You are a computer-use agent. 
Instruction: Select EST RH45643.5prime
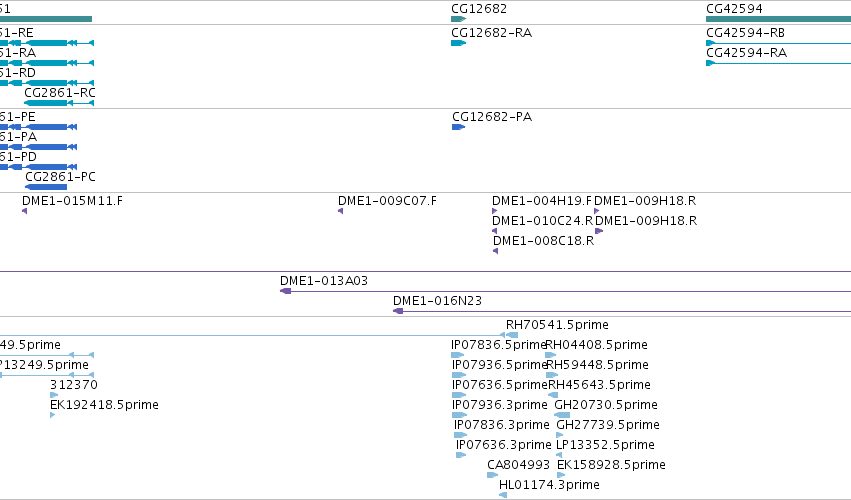pyautogui.click(x=599, y=385)
